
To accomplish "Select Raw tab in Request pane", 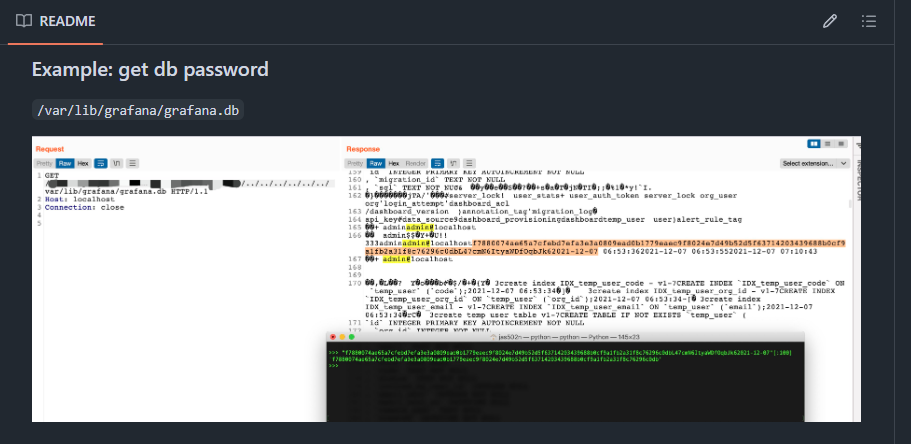I will click(x=64, y=164).
